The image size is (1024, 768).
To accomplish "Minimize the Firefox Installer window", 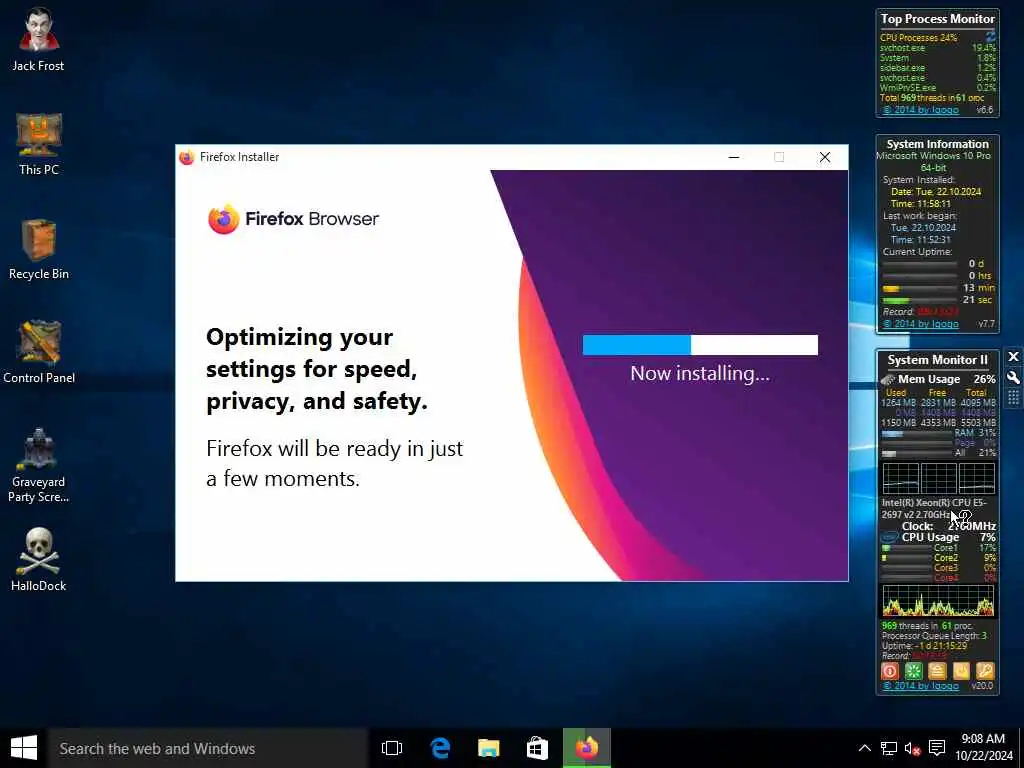I will (x=734, y=157).
